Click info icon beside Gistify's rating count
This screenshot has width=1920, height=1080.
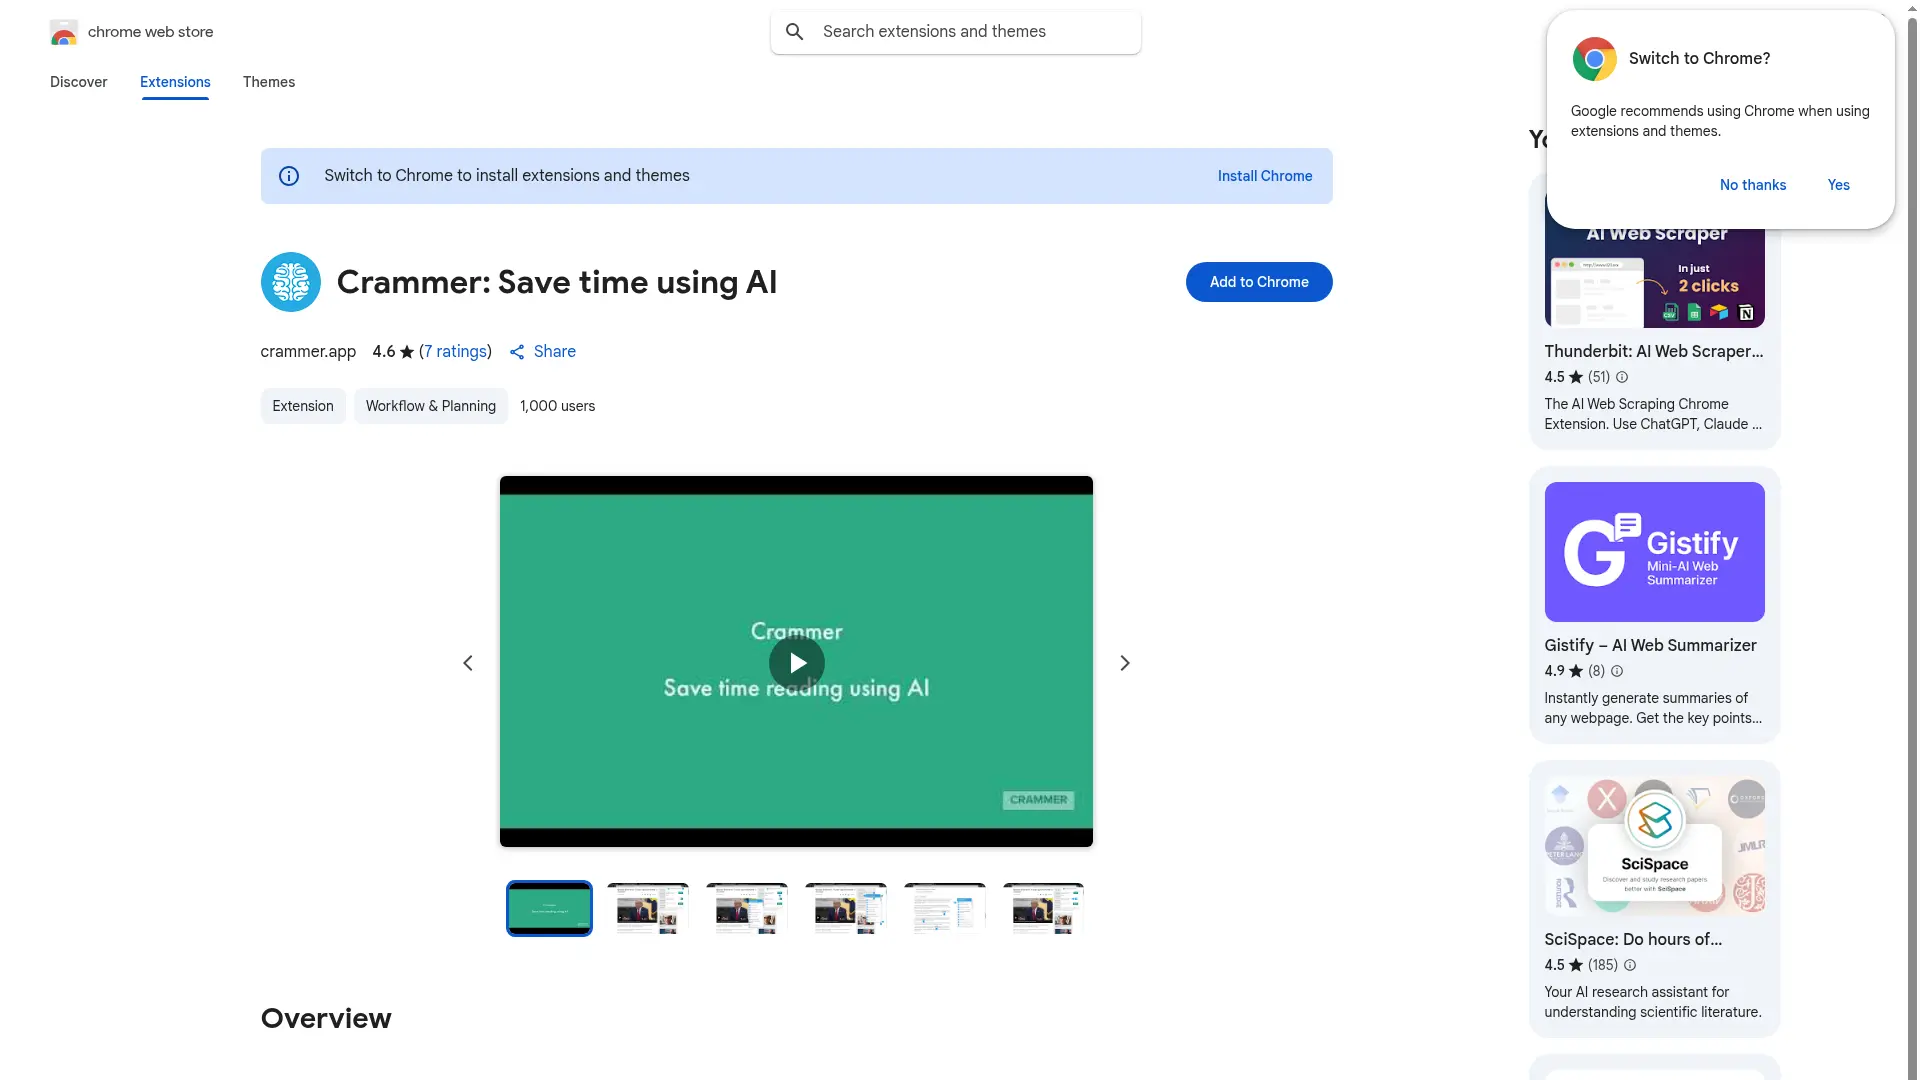pos(1617,671)
